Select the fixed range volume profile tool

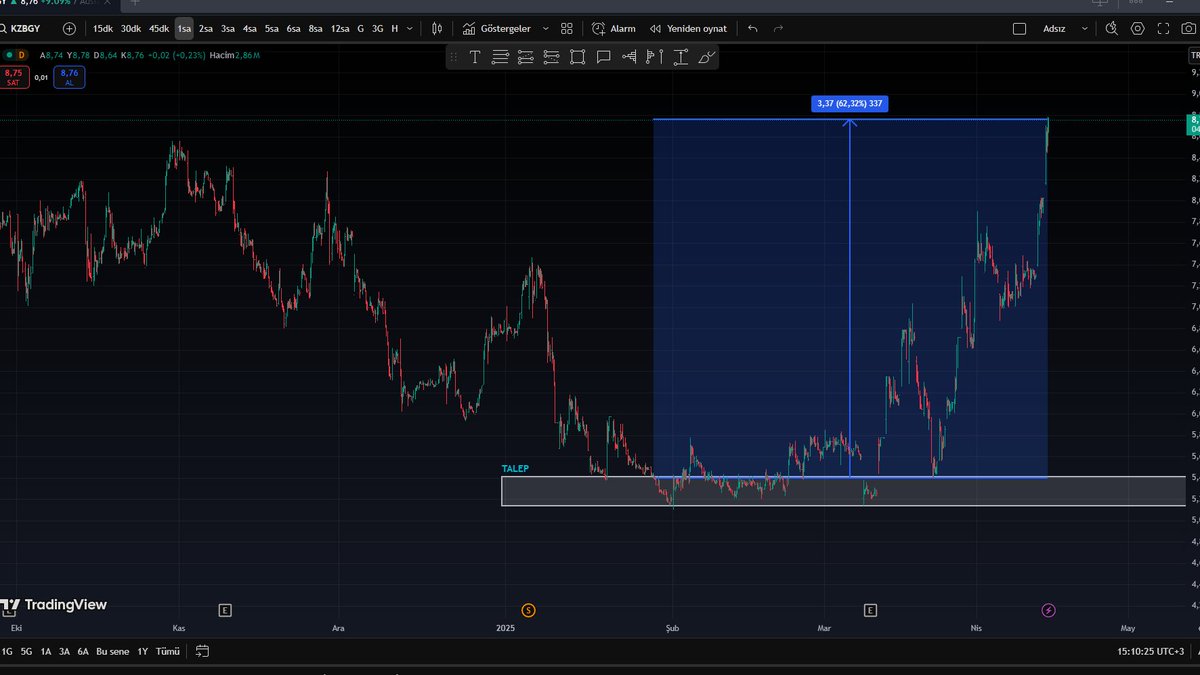click(x=629, y=57)
